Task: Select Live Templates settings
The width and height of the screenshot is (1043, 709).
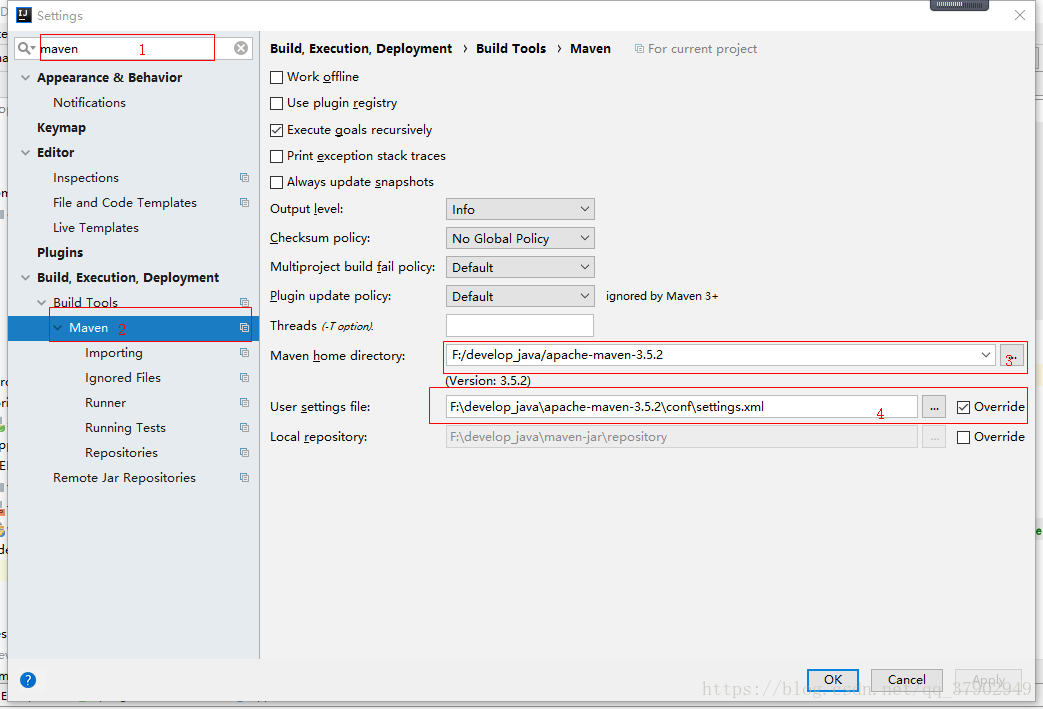Action: (96, 227)
